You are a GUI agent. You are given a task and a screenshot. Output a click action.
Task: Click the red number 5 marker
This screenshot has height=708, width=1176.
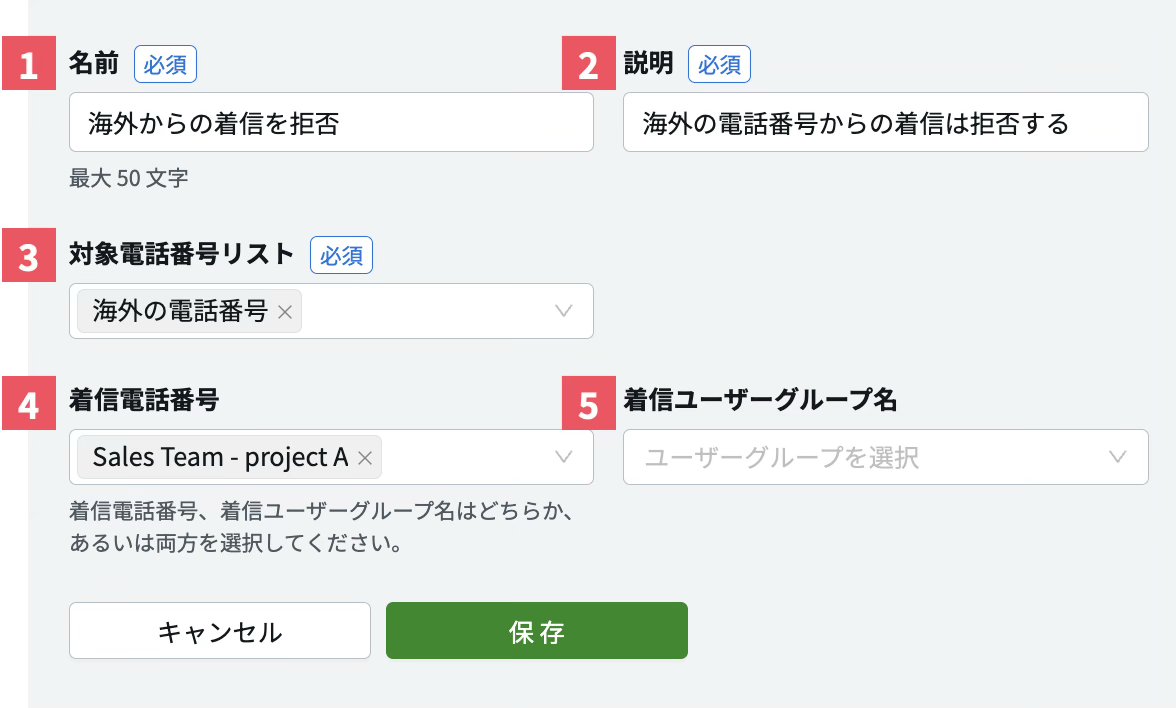coord(589,403)
